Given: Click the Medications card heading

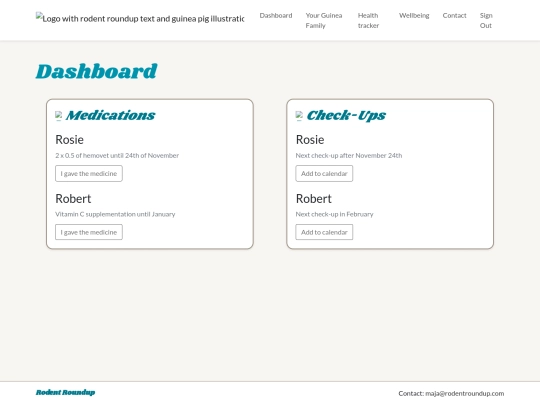Looking at the screenshot, I should [x=111, y=115].
